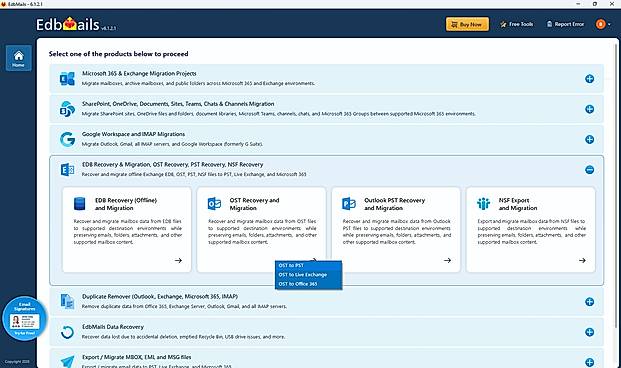Select 'NSF Export and Migration' card title
Screen dimensions: 621x368
pyautogui.click(x=518, y=204)
